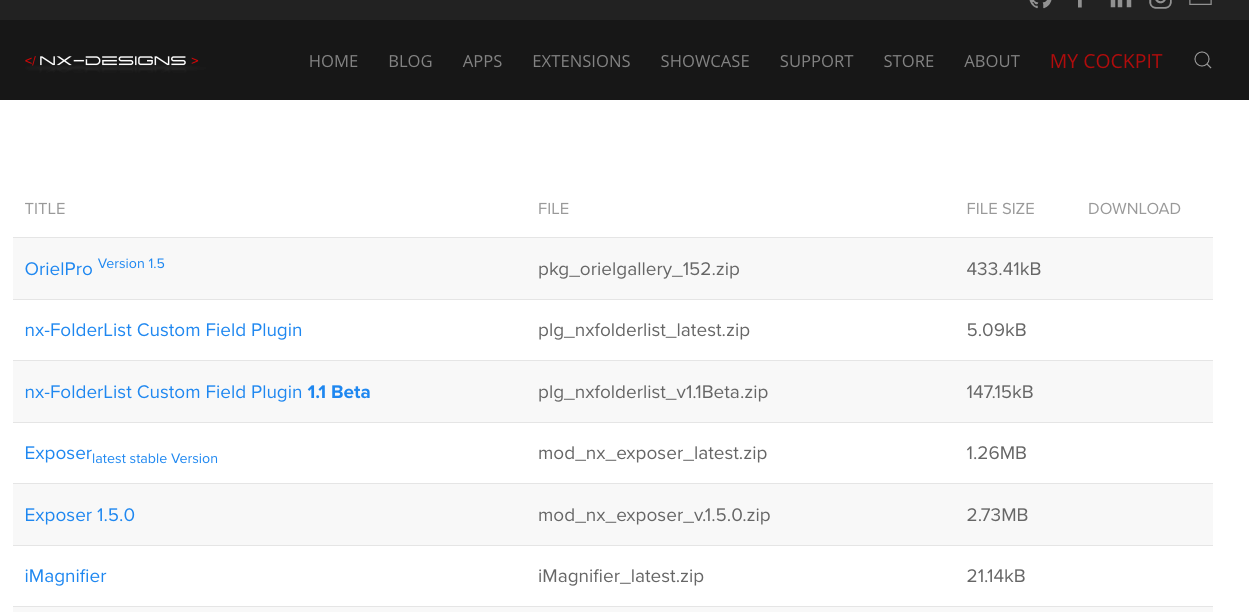The image size is (1249, 612).
Task: Open the SHOWCASE section
Action: [x=705, y=61]
